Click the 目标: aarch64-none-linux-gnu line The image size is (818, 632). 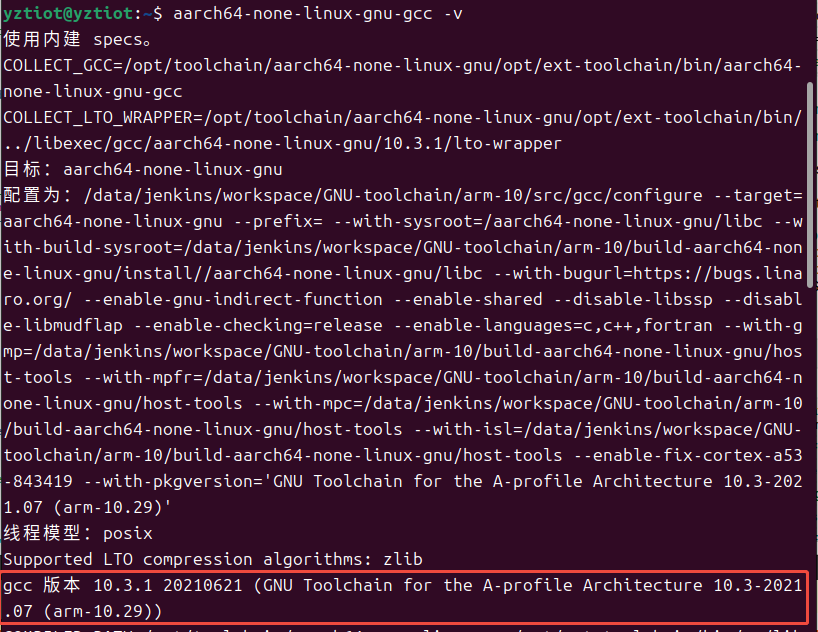pos(143,170)
